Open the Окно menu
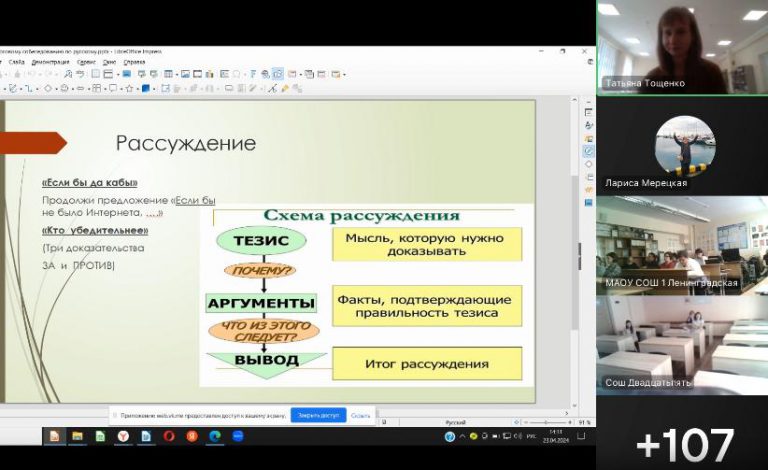 point(109,62)
